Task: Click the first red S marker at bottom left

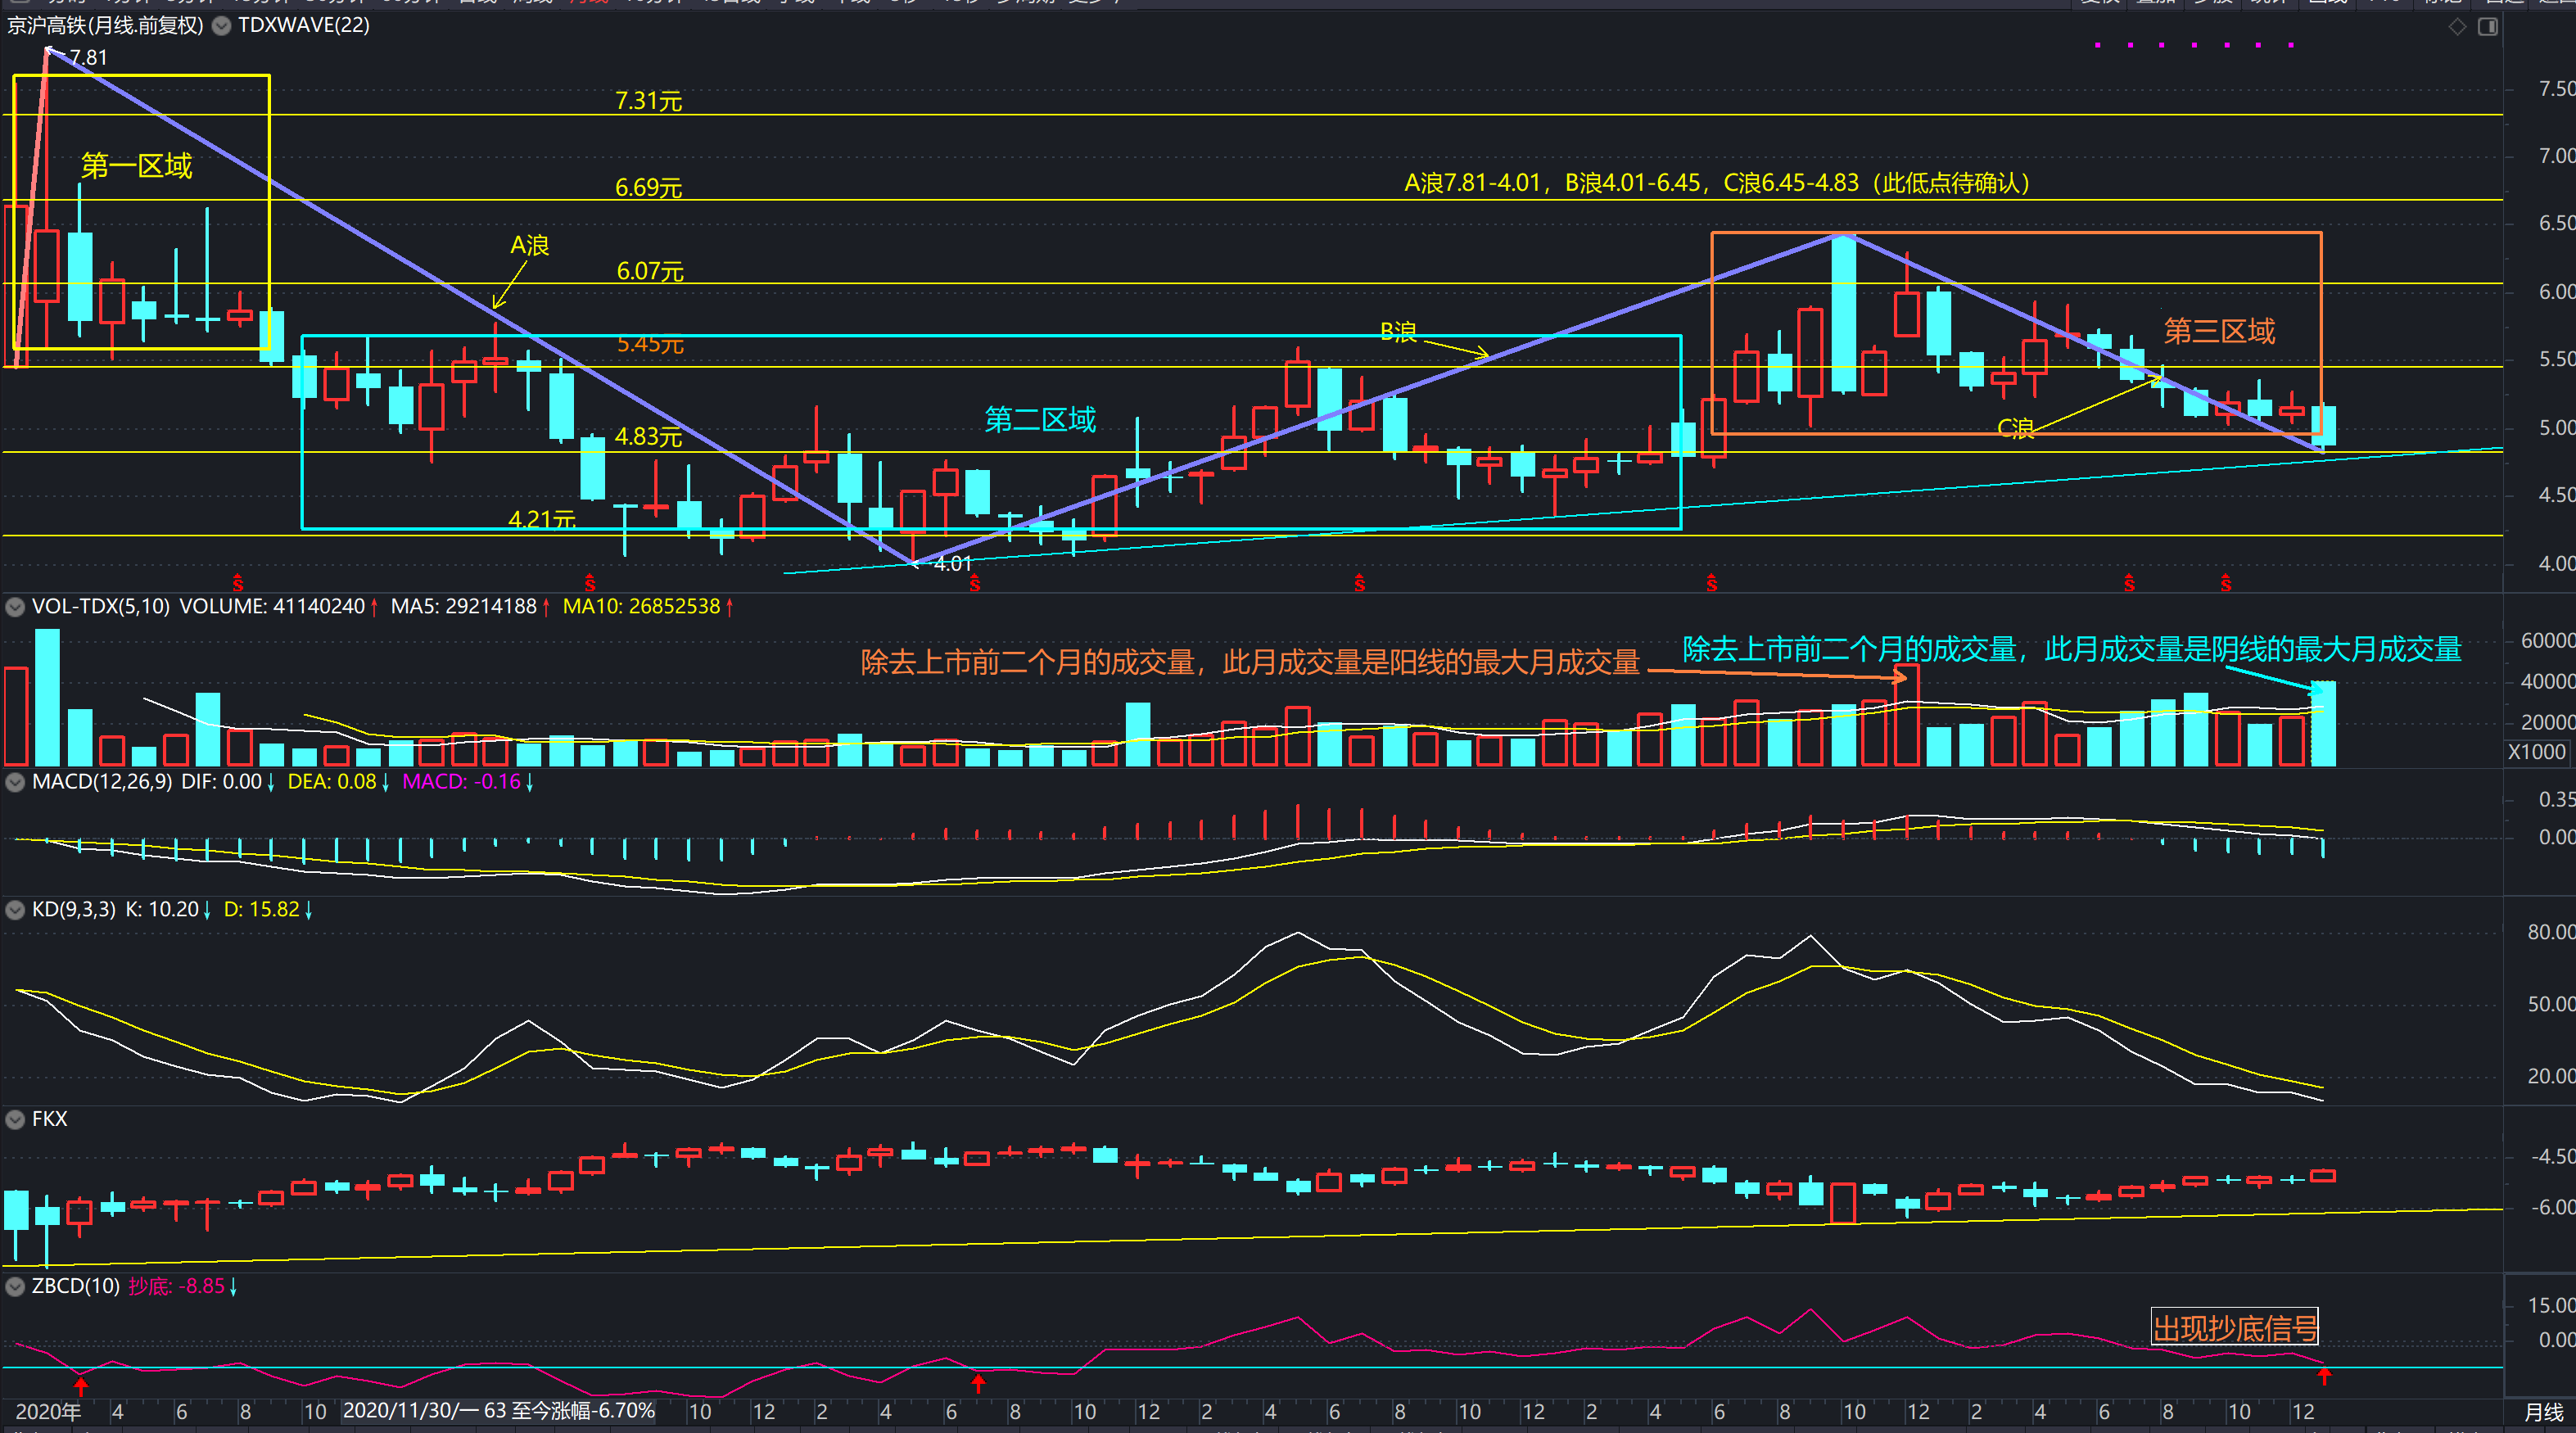Action: coord(238,583)
